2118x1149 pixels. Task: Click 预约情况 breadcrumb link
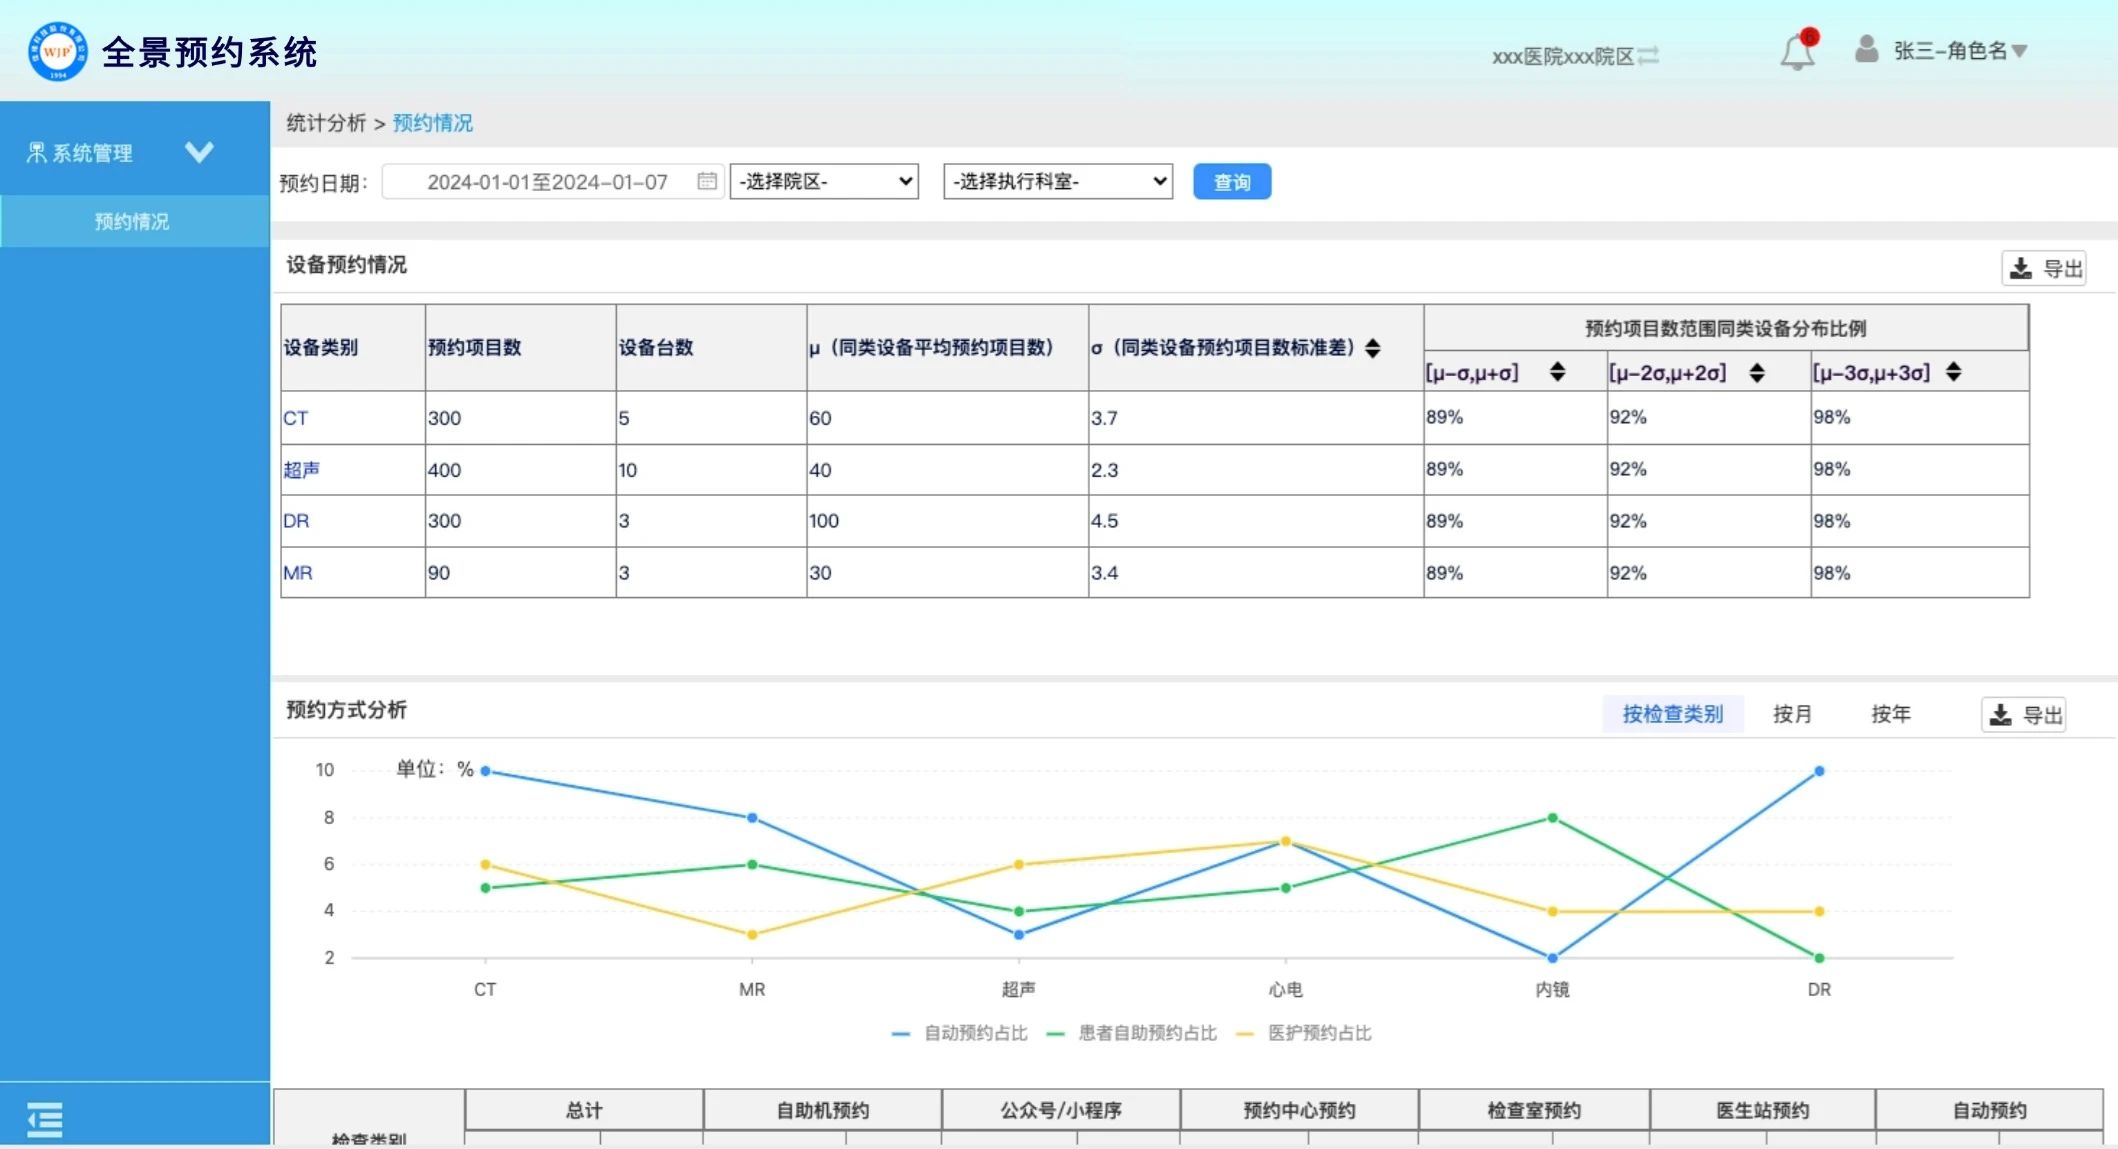coord(432,122)
